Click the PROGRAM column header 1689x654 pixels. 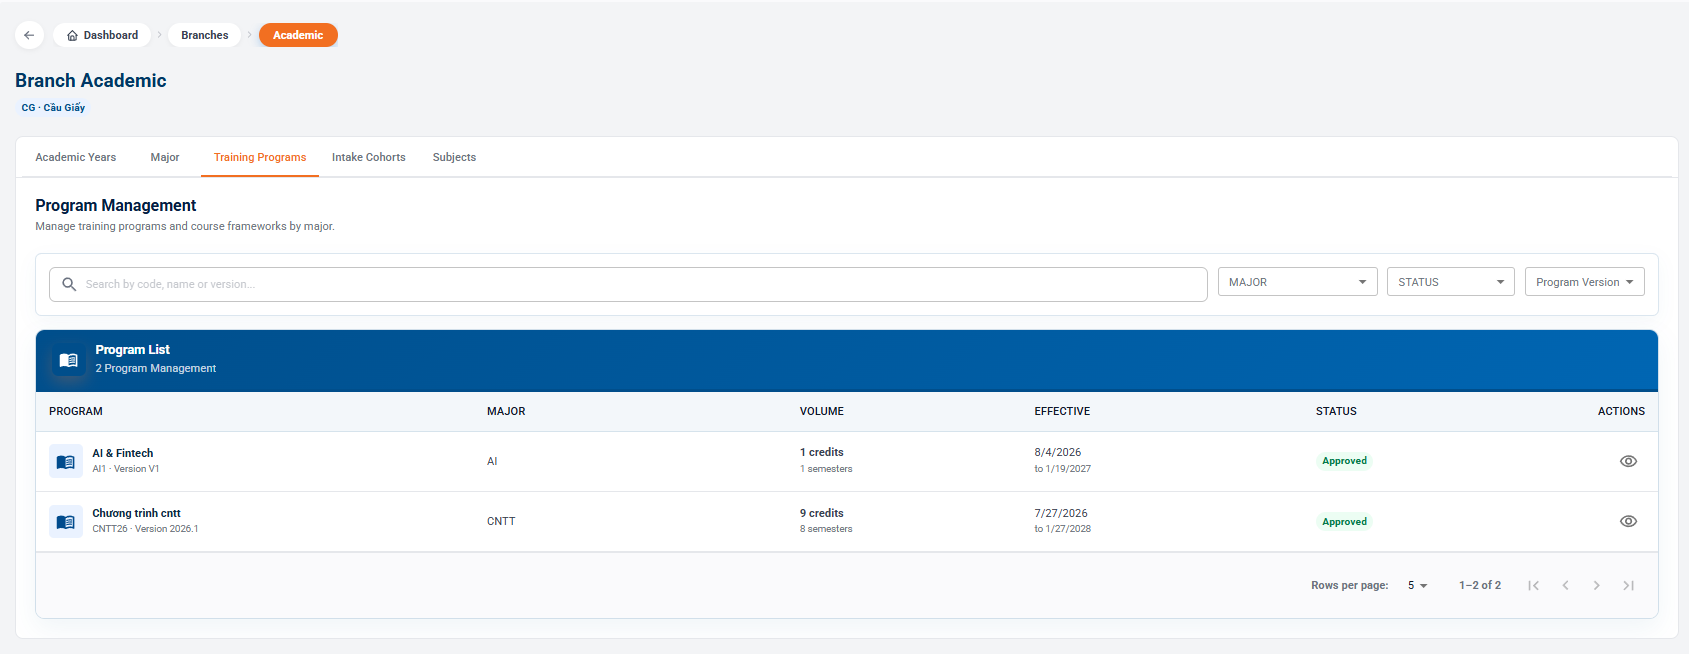76,411
